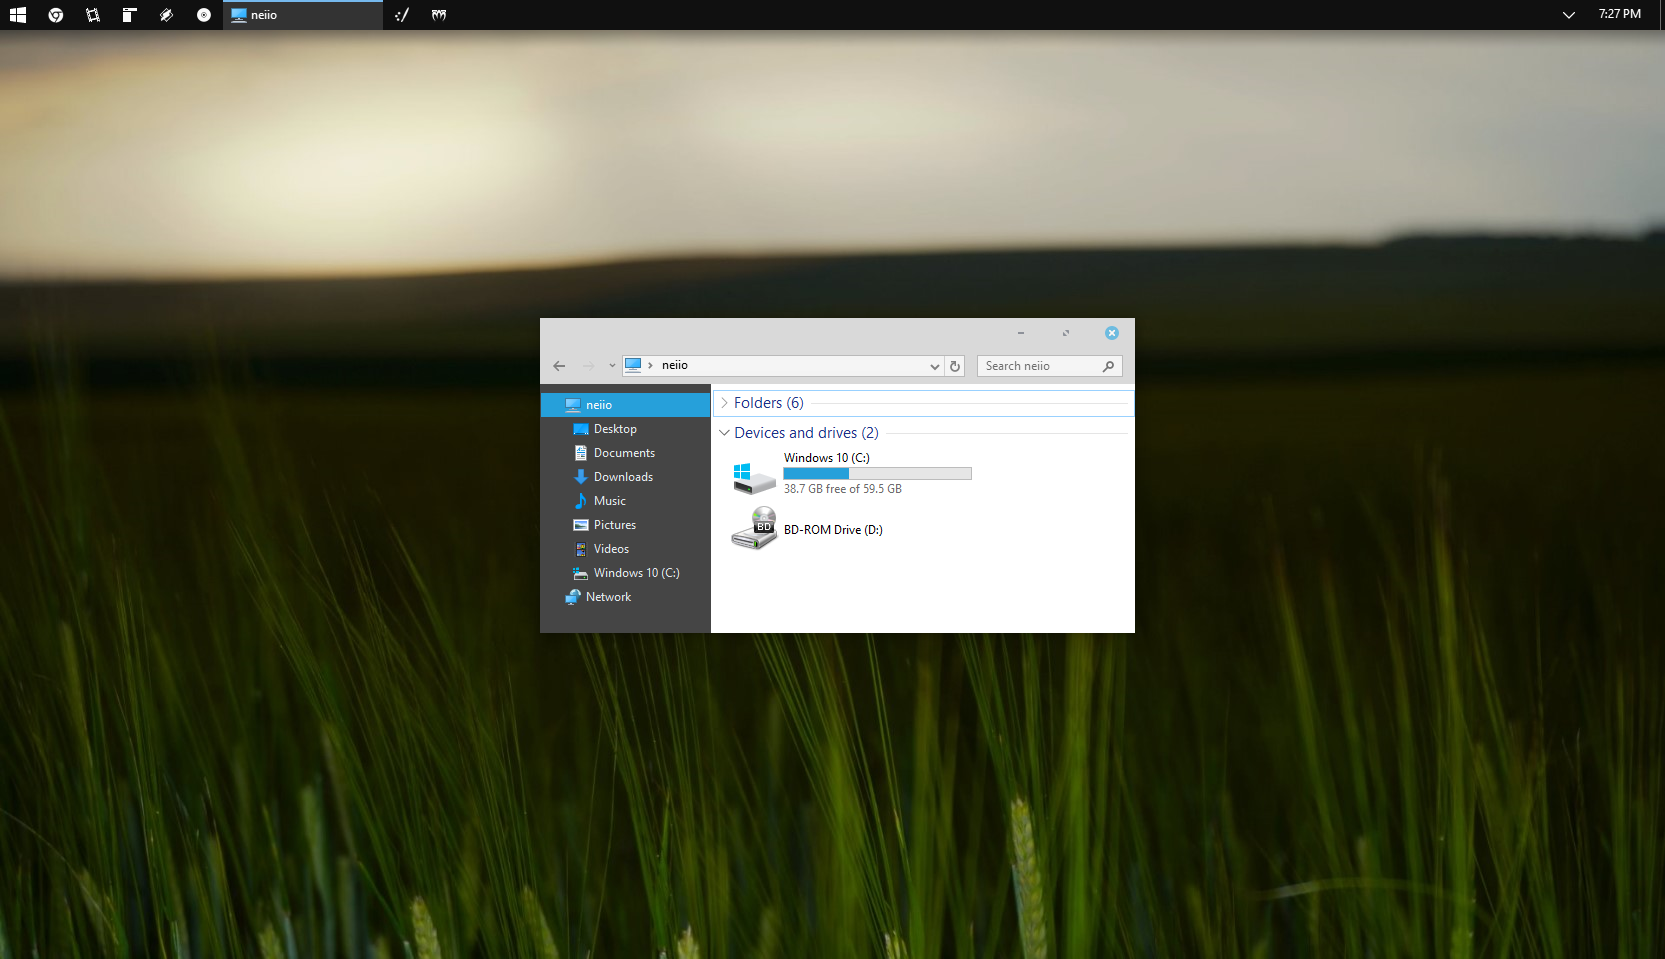This screenshot has height=959, width=1665.
Task: Select Network in the navigation pane
Action: coord(608,596)
